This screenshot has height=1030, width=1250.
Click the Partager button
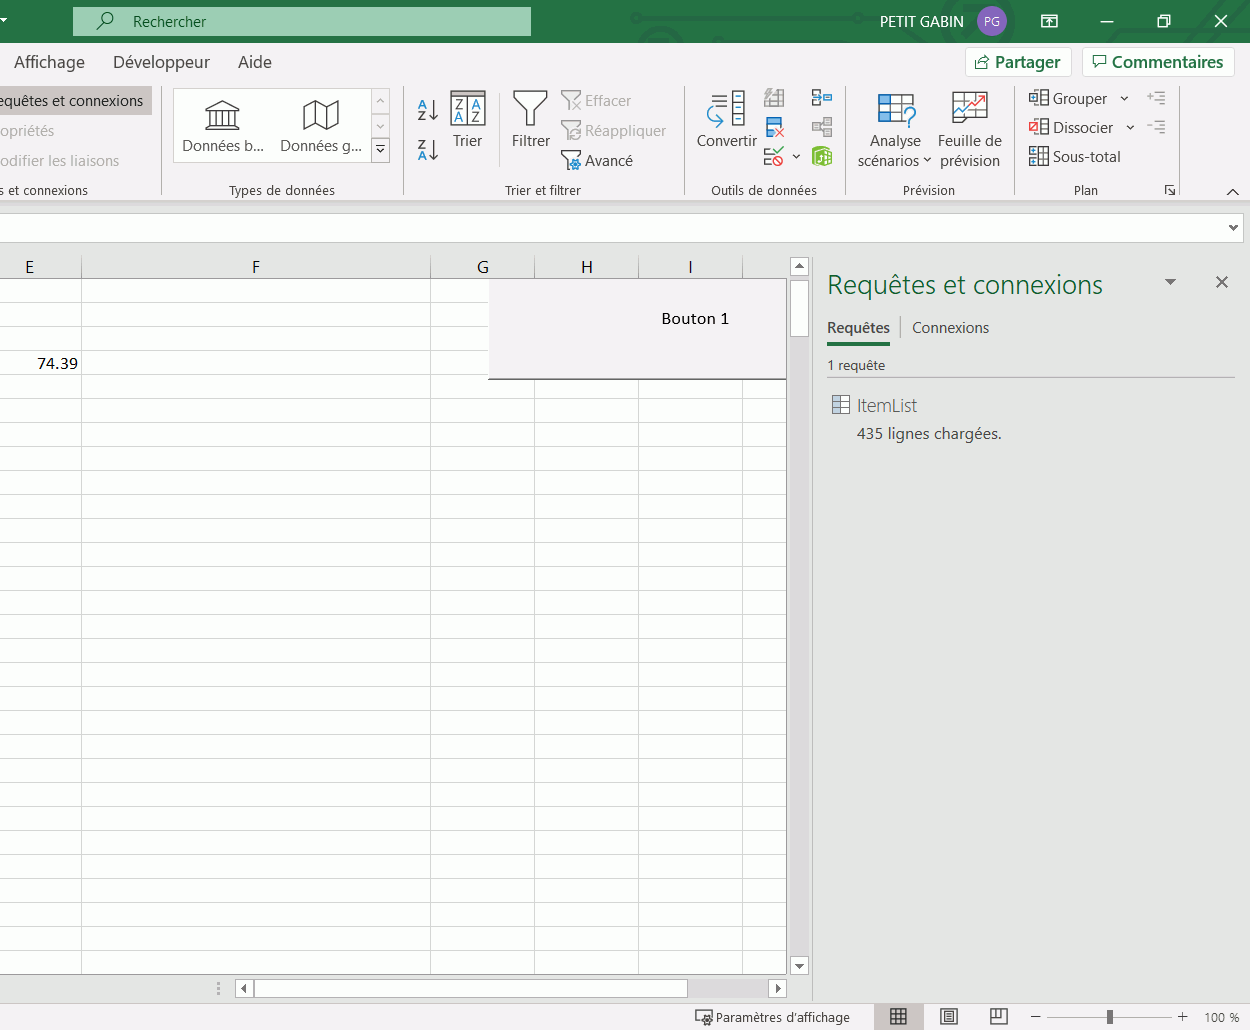pos(1018,62)
